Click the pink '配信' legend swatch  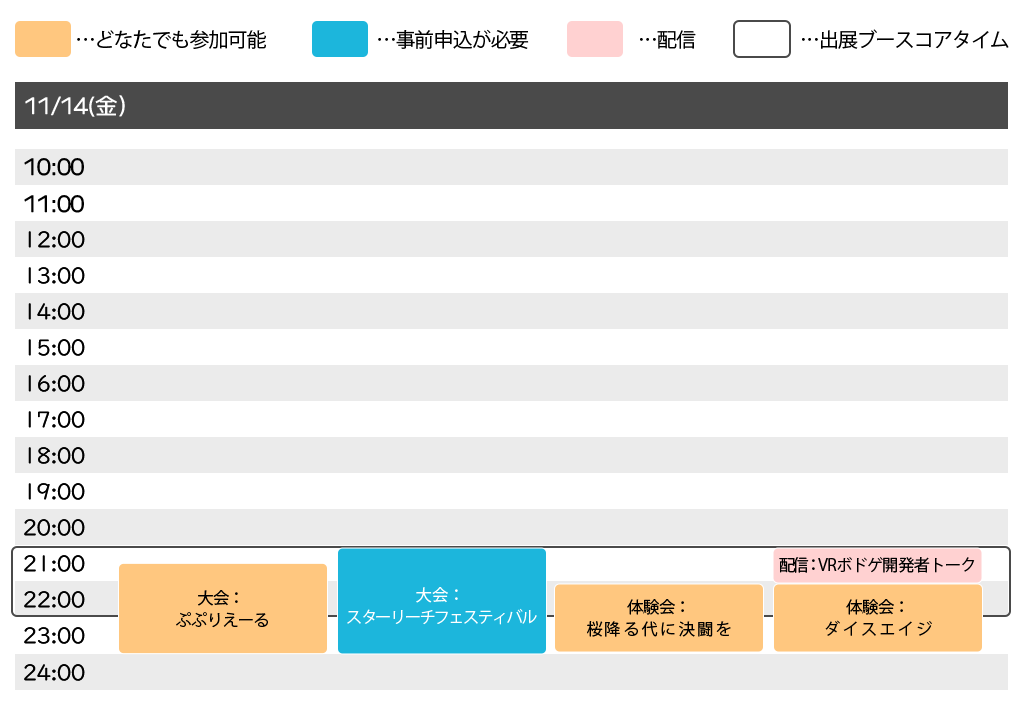[594, 40]
